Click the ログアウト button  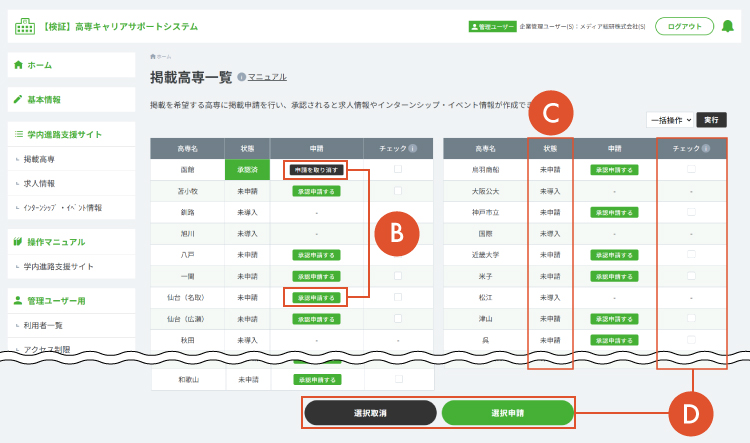(684, 27)
